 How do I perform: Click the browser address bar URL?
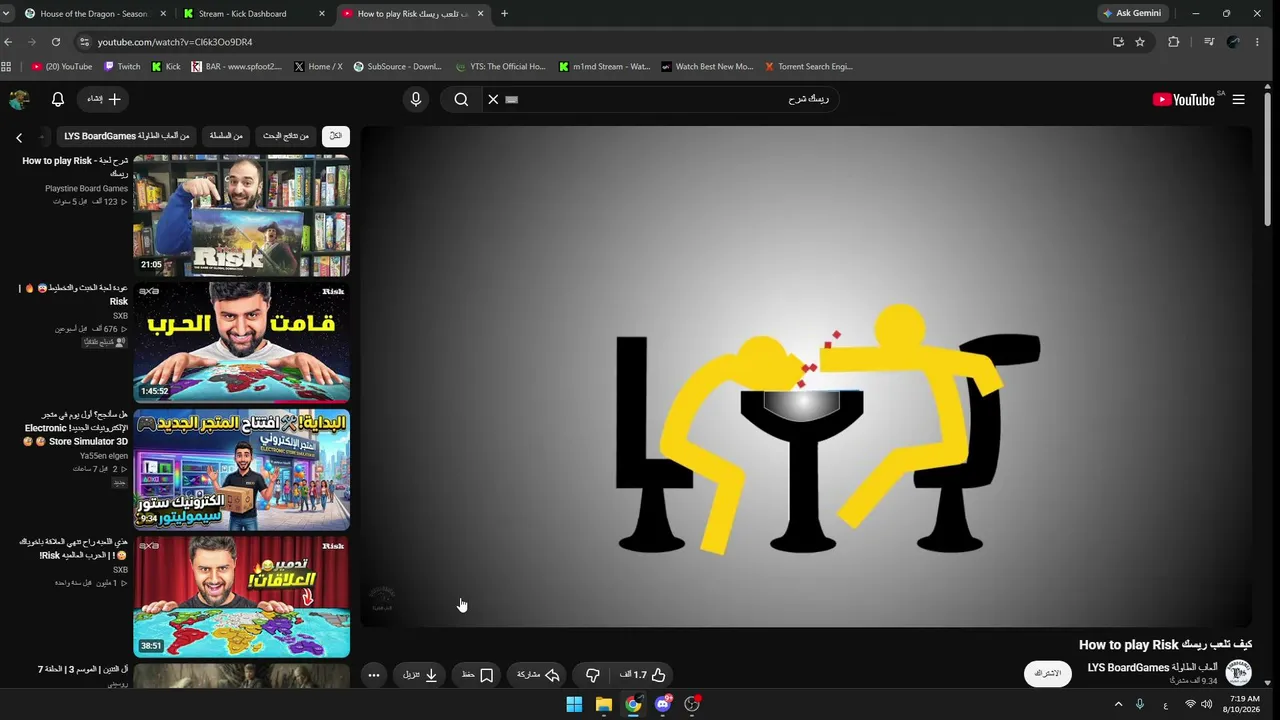[x=175, y=42]
